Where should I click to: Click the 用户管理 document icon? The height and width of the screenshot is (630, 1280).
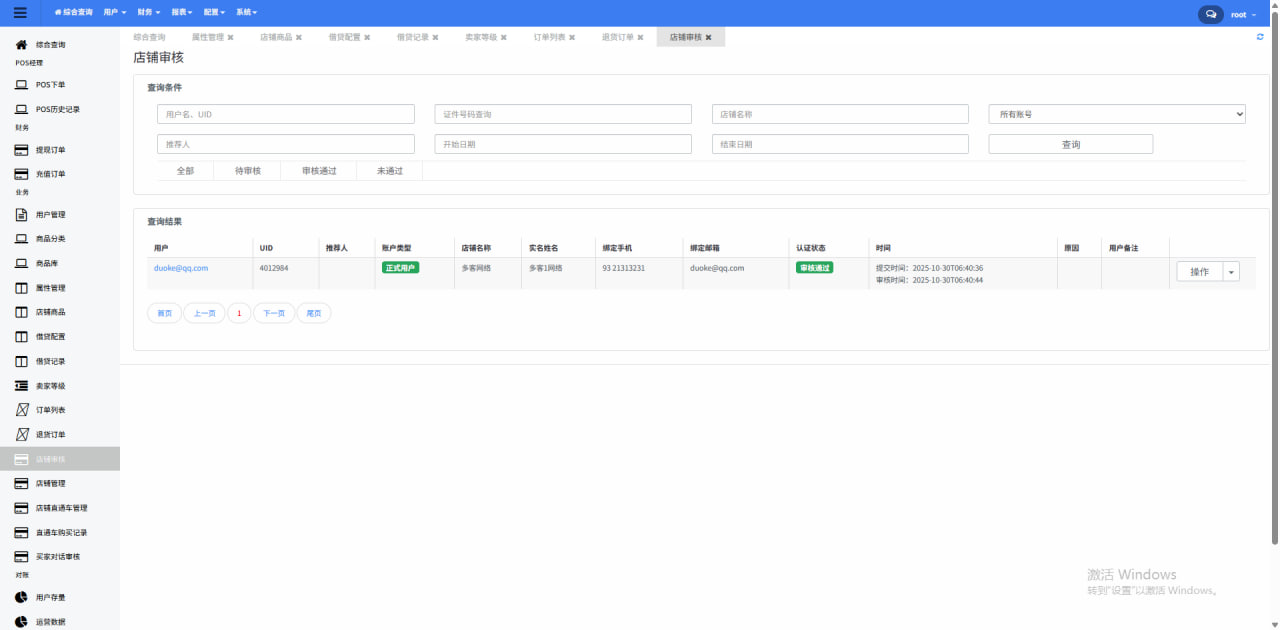pos(21,215)
